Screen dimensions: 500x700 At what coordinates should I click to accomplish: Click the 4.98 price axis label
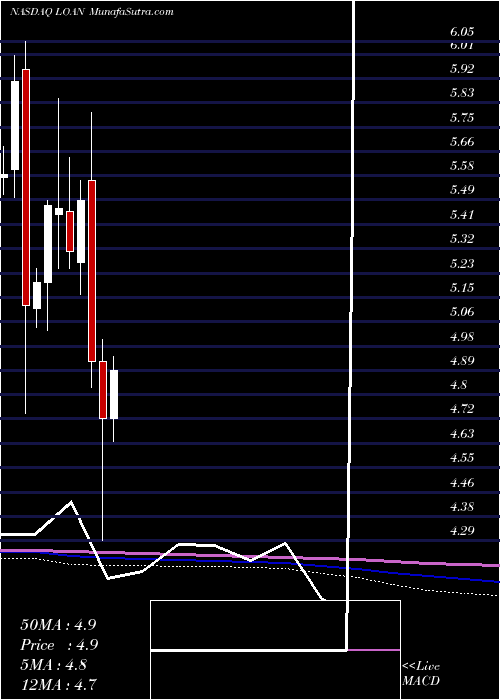[462, 336]
